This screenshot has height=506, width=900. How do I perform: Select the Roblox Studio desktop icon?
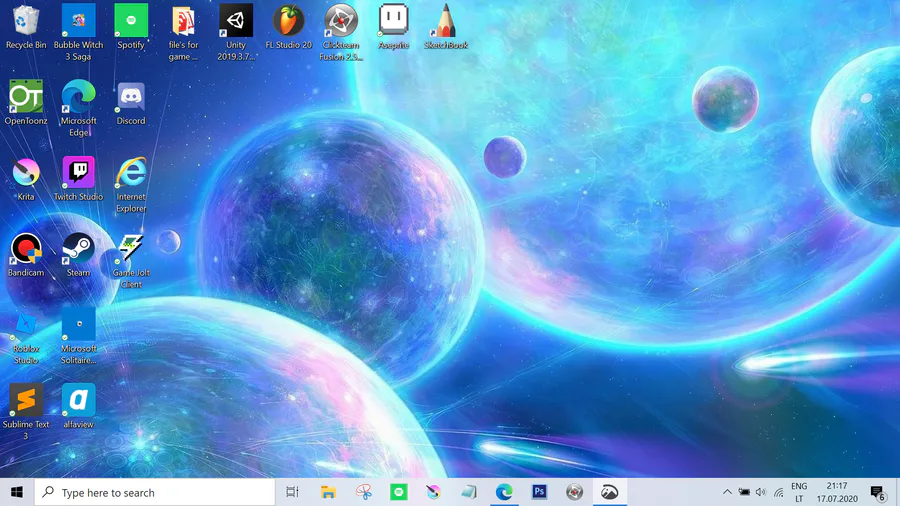pyautogui.click(x=26, y=338)
